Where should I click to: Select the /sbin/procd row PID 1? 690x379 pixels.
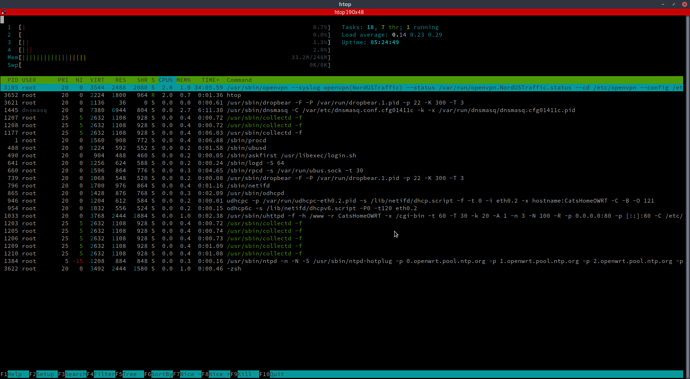click(x=341, y=140)
